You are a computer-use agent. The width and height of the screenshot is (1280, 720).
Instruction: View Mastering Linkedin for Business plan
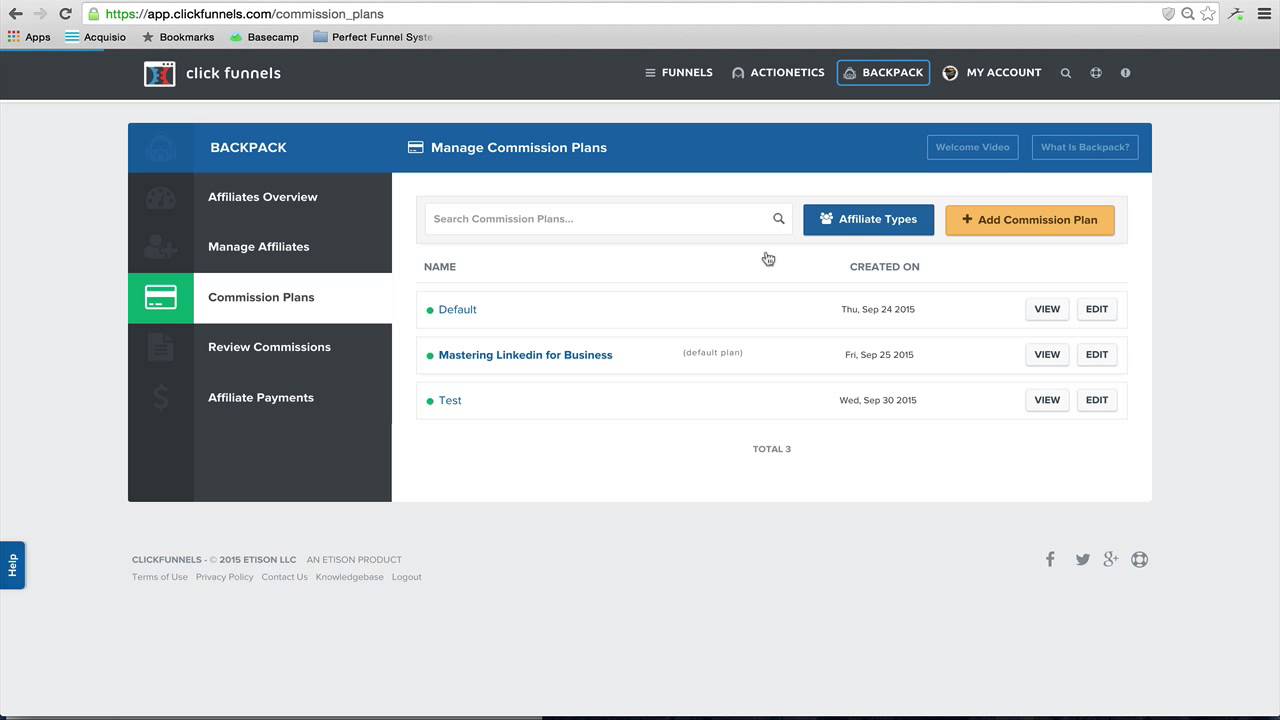click(x=1047, y=354)
